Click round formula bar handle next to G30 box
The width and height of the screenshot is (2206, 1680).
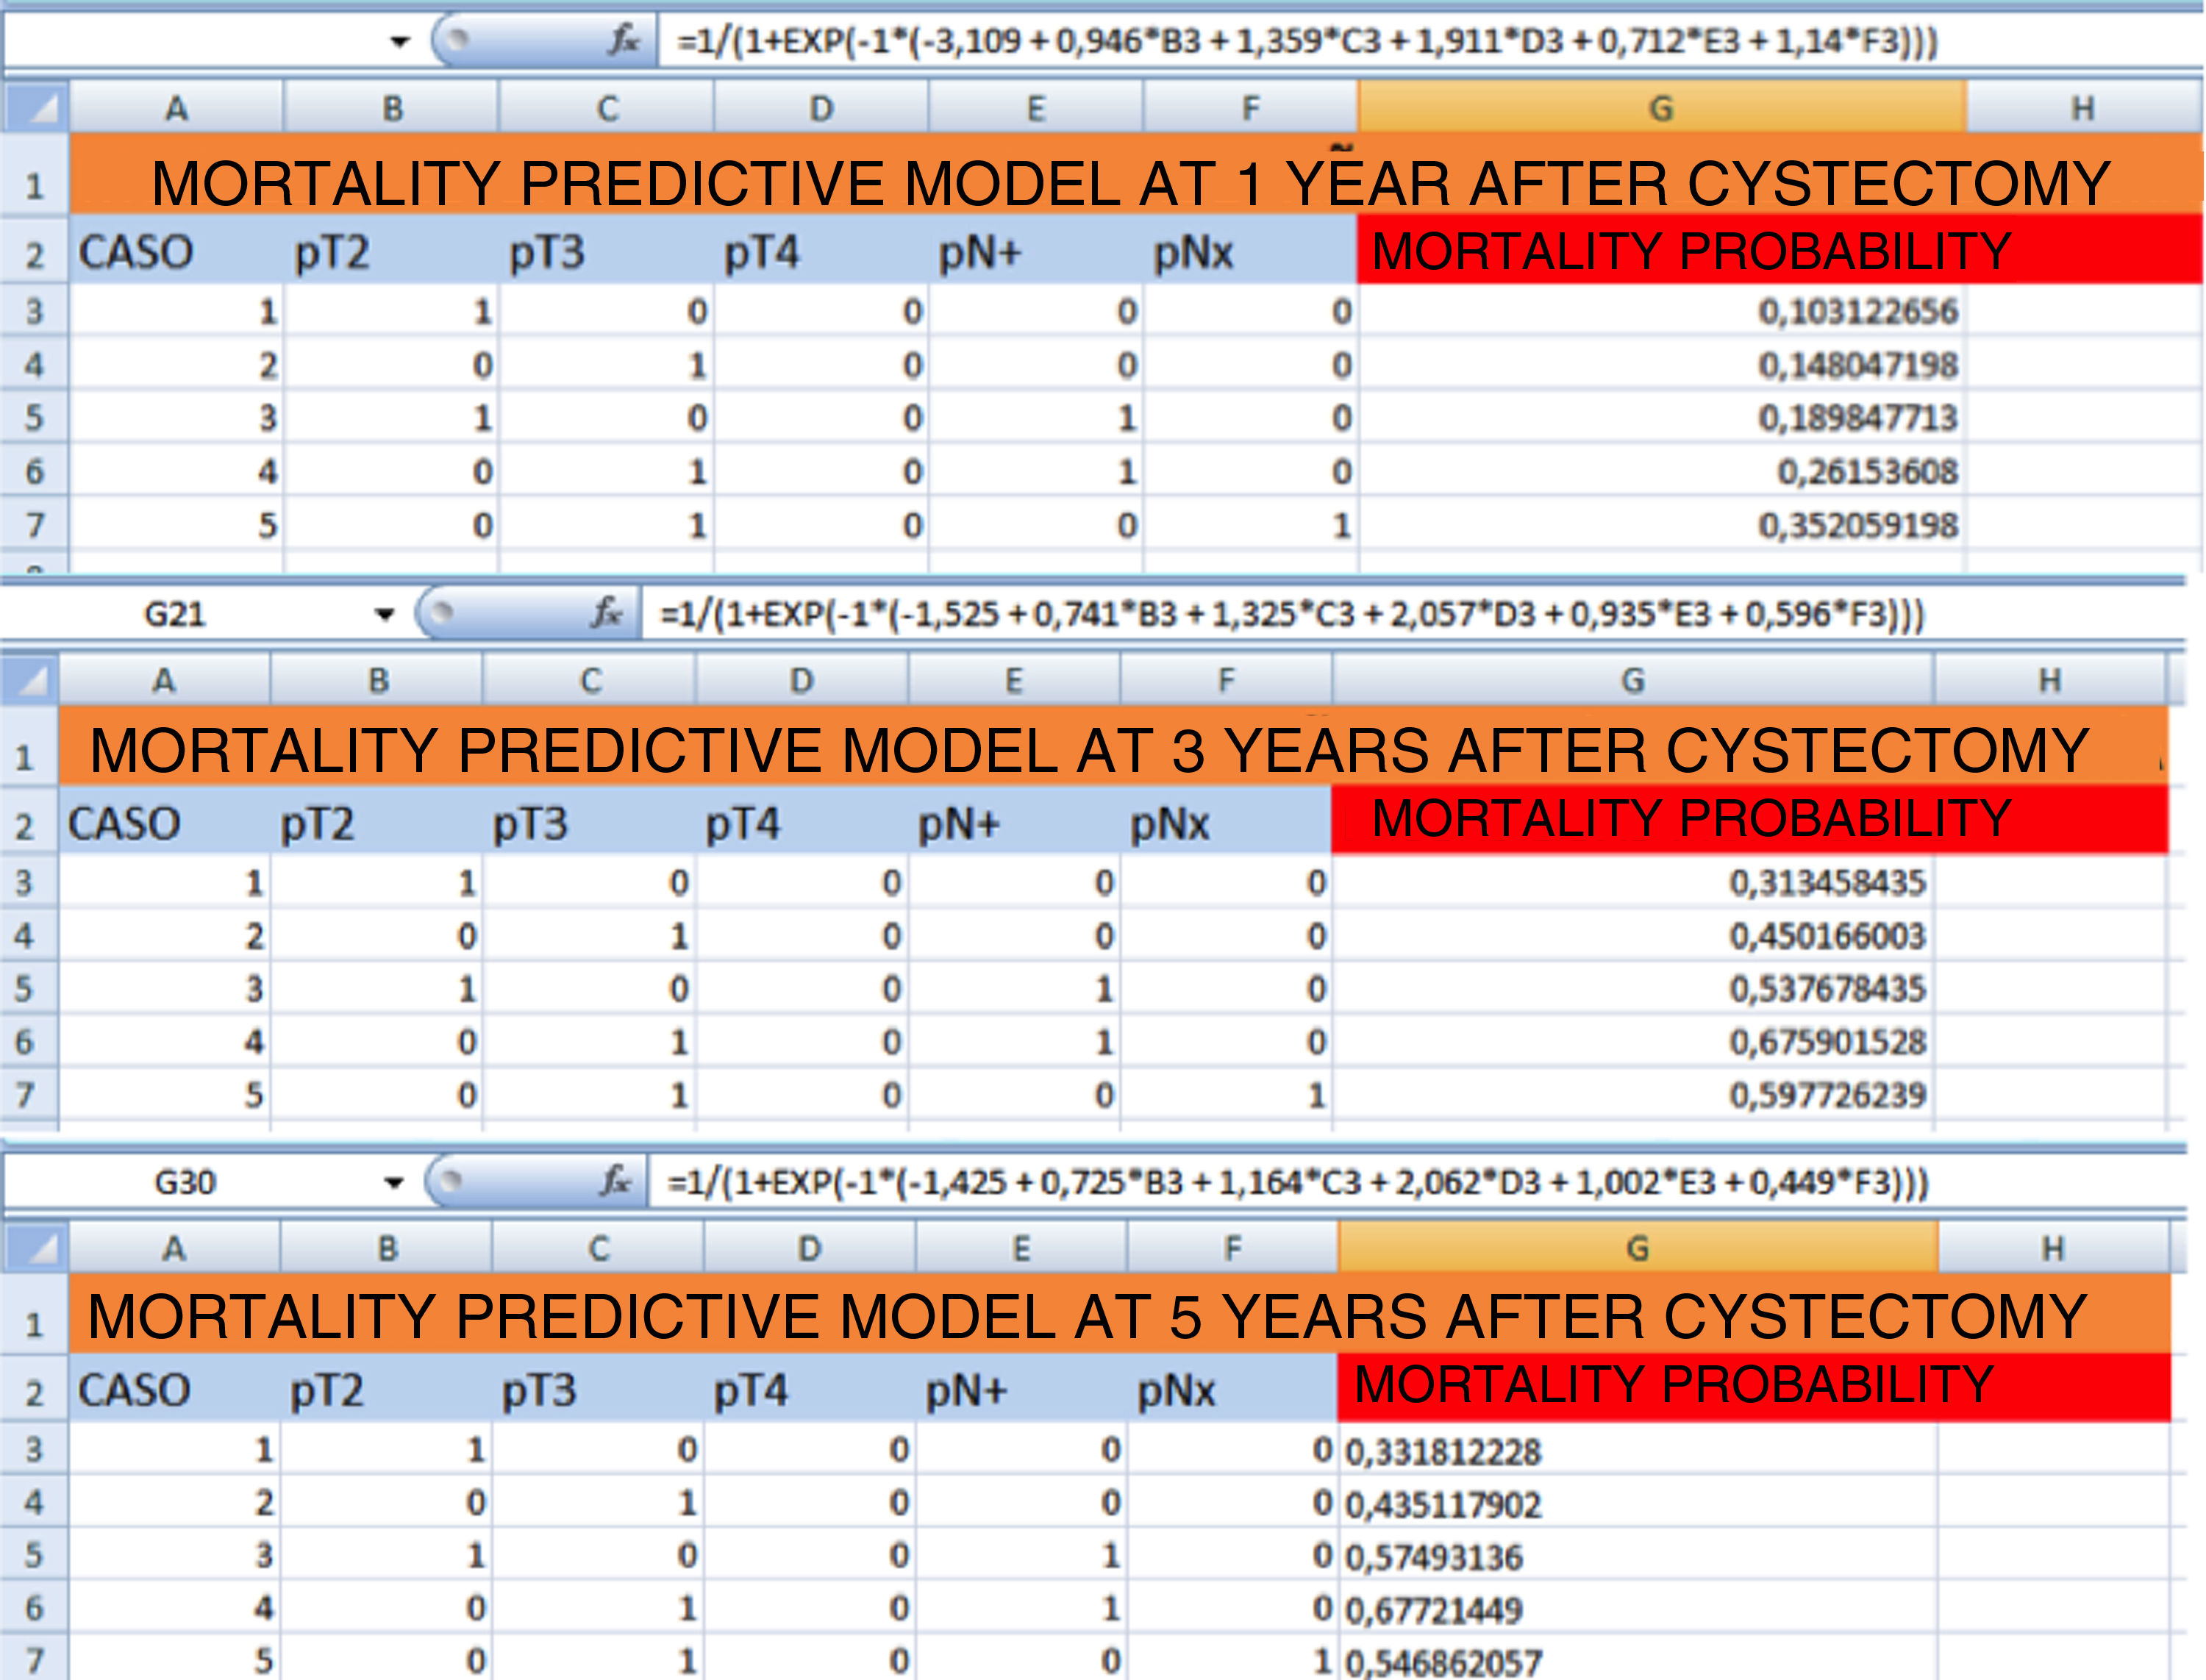(451, 1181)
